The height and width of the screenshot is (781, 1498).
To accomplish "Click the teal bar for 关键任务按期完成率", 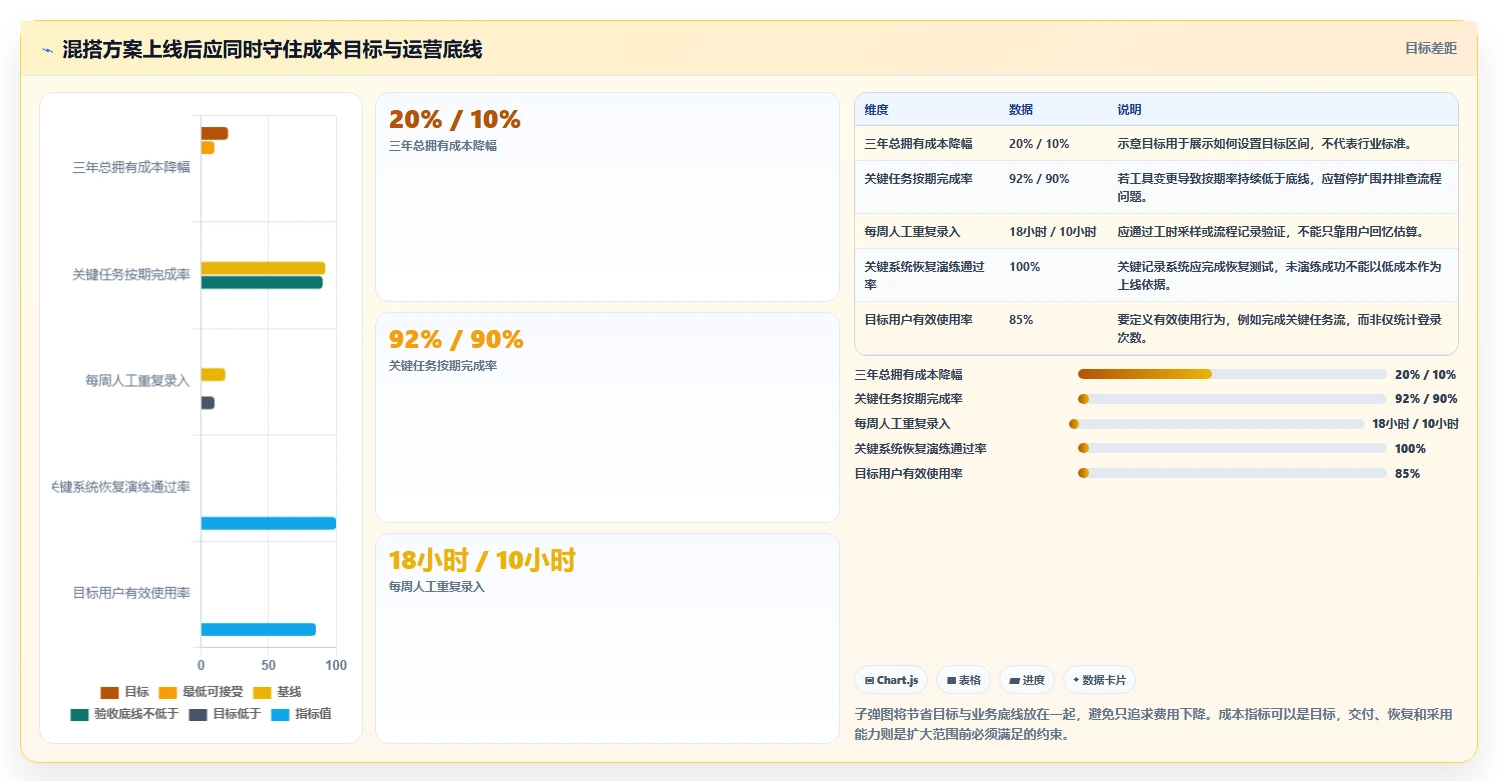I will coord(262,282).
